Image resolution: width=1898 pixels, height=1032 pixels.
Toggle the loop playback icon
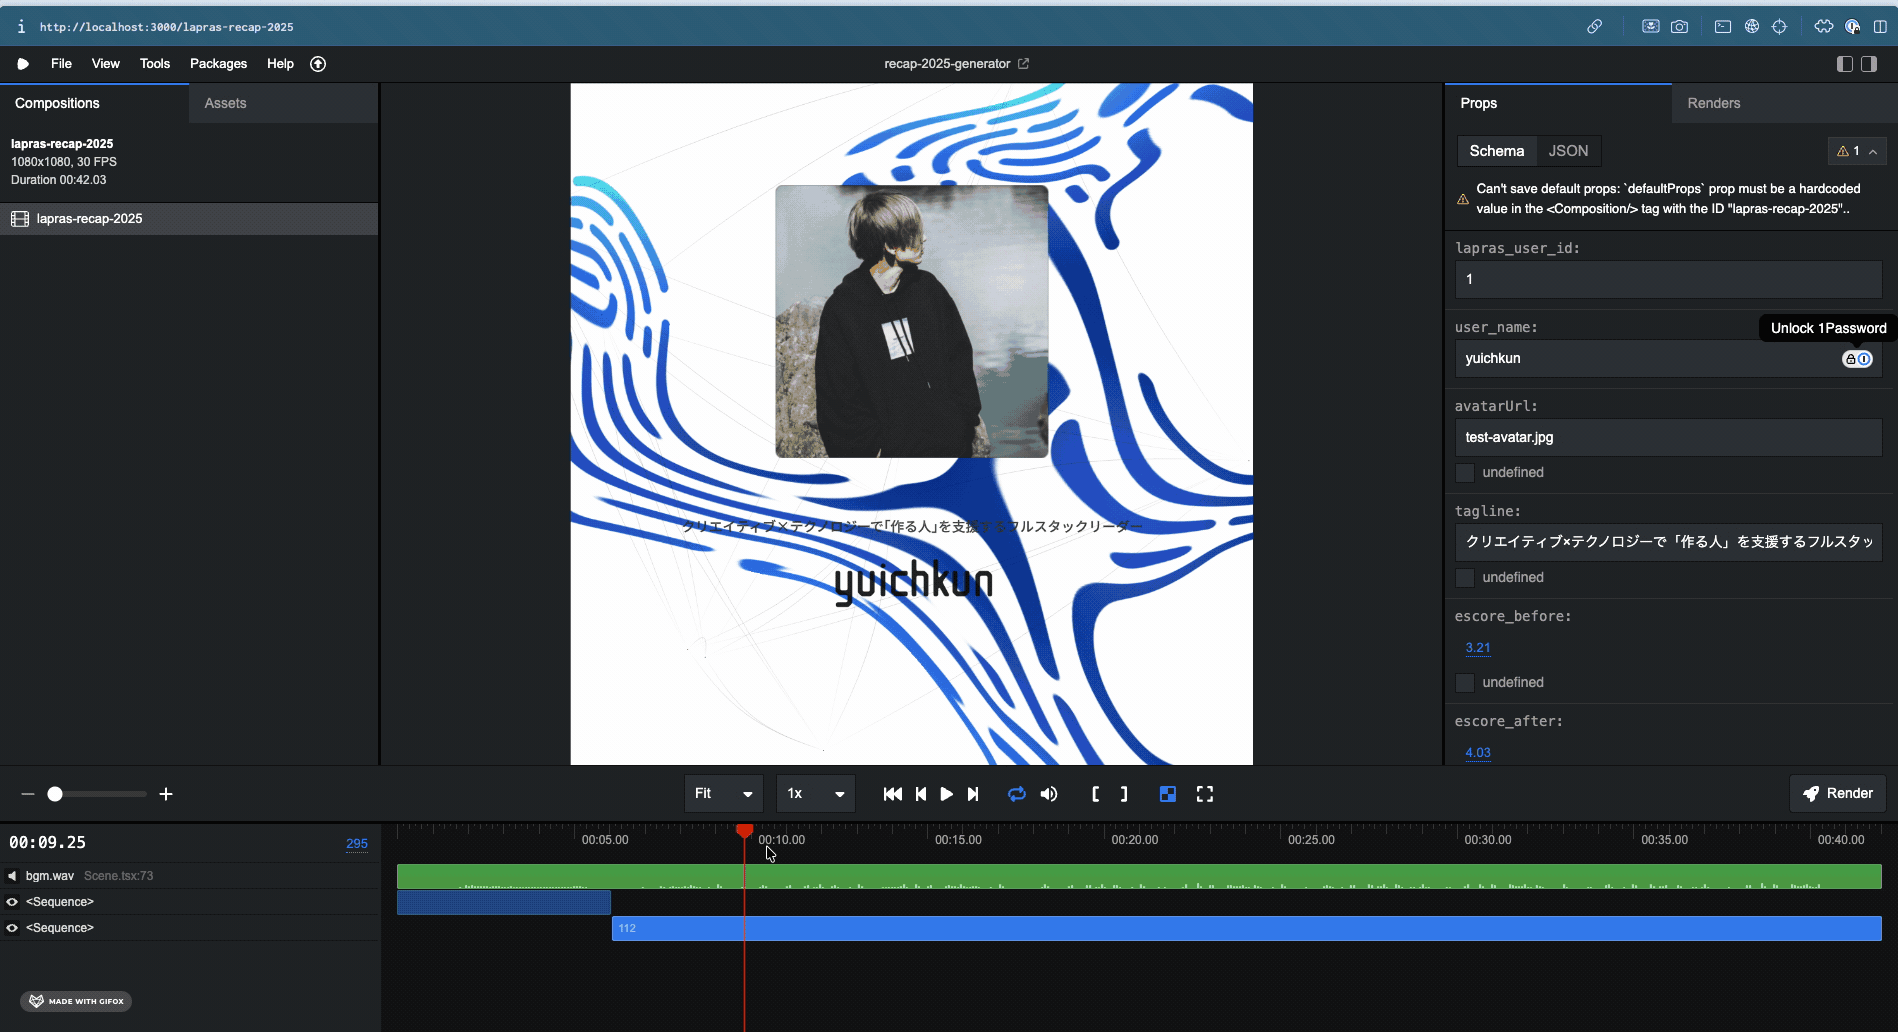pos(1016,794)
